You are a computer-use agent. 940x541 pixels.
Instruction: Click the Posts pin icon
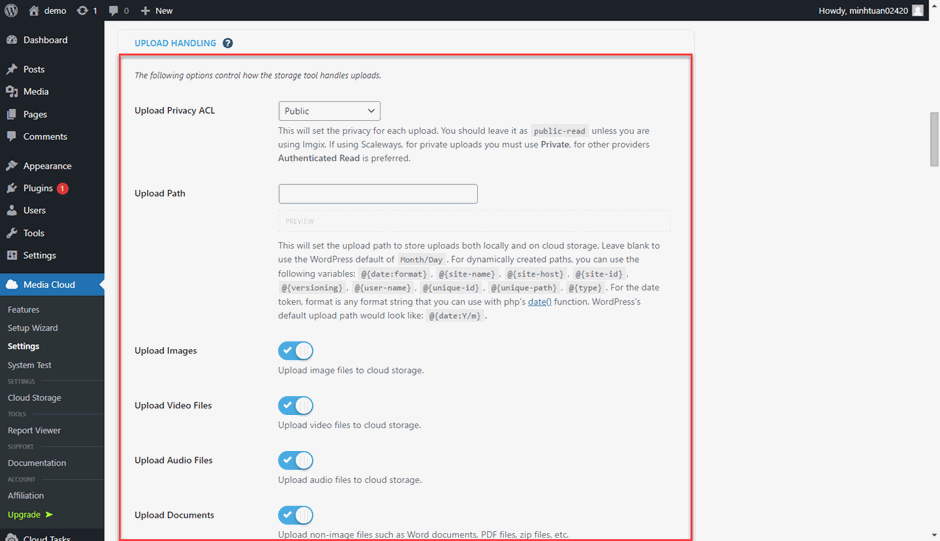pyautogui.click(x=12, y=69)
